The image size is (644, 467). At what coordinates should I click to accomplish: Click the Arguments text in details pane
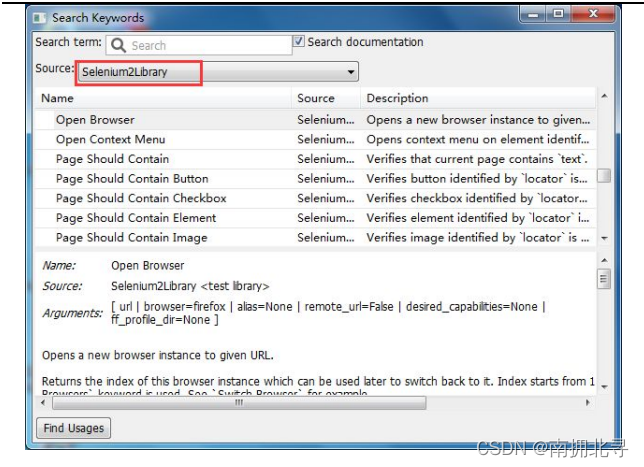point(329,313)
